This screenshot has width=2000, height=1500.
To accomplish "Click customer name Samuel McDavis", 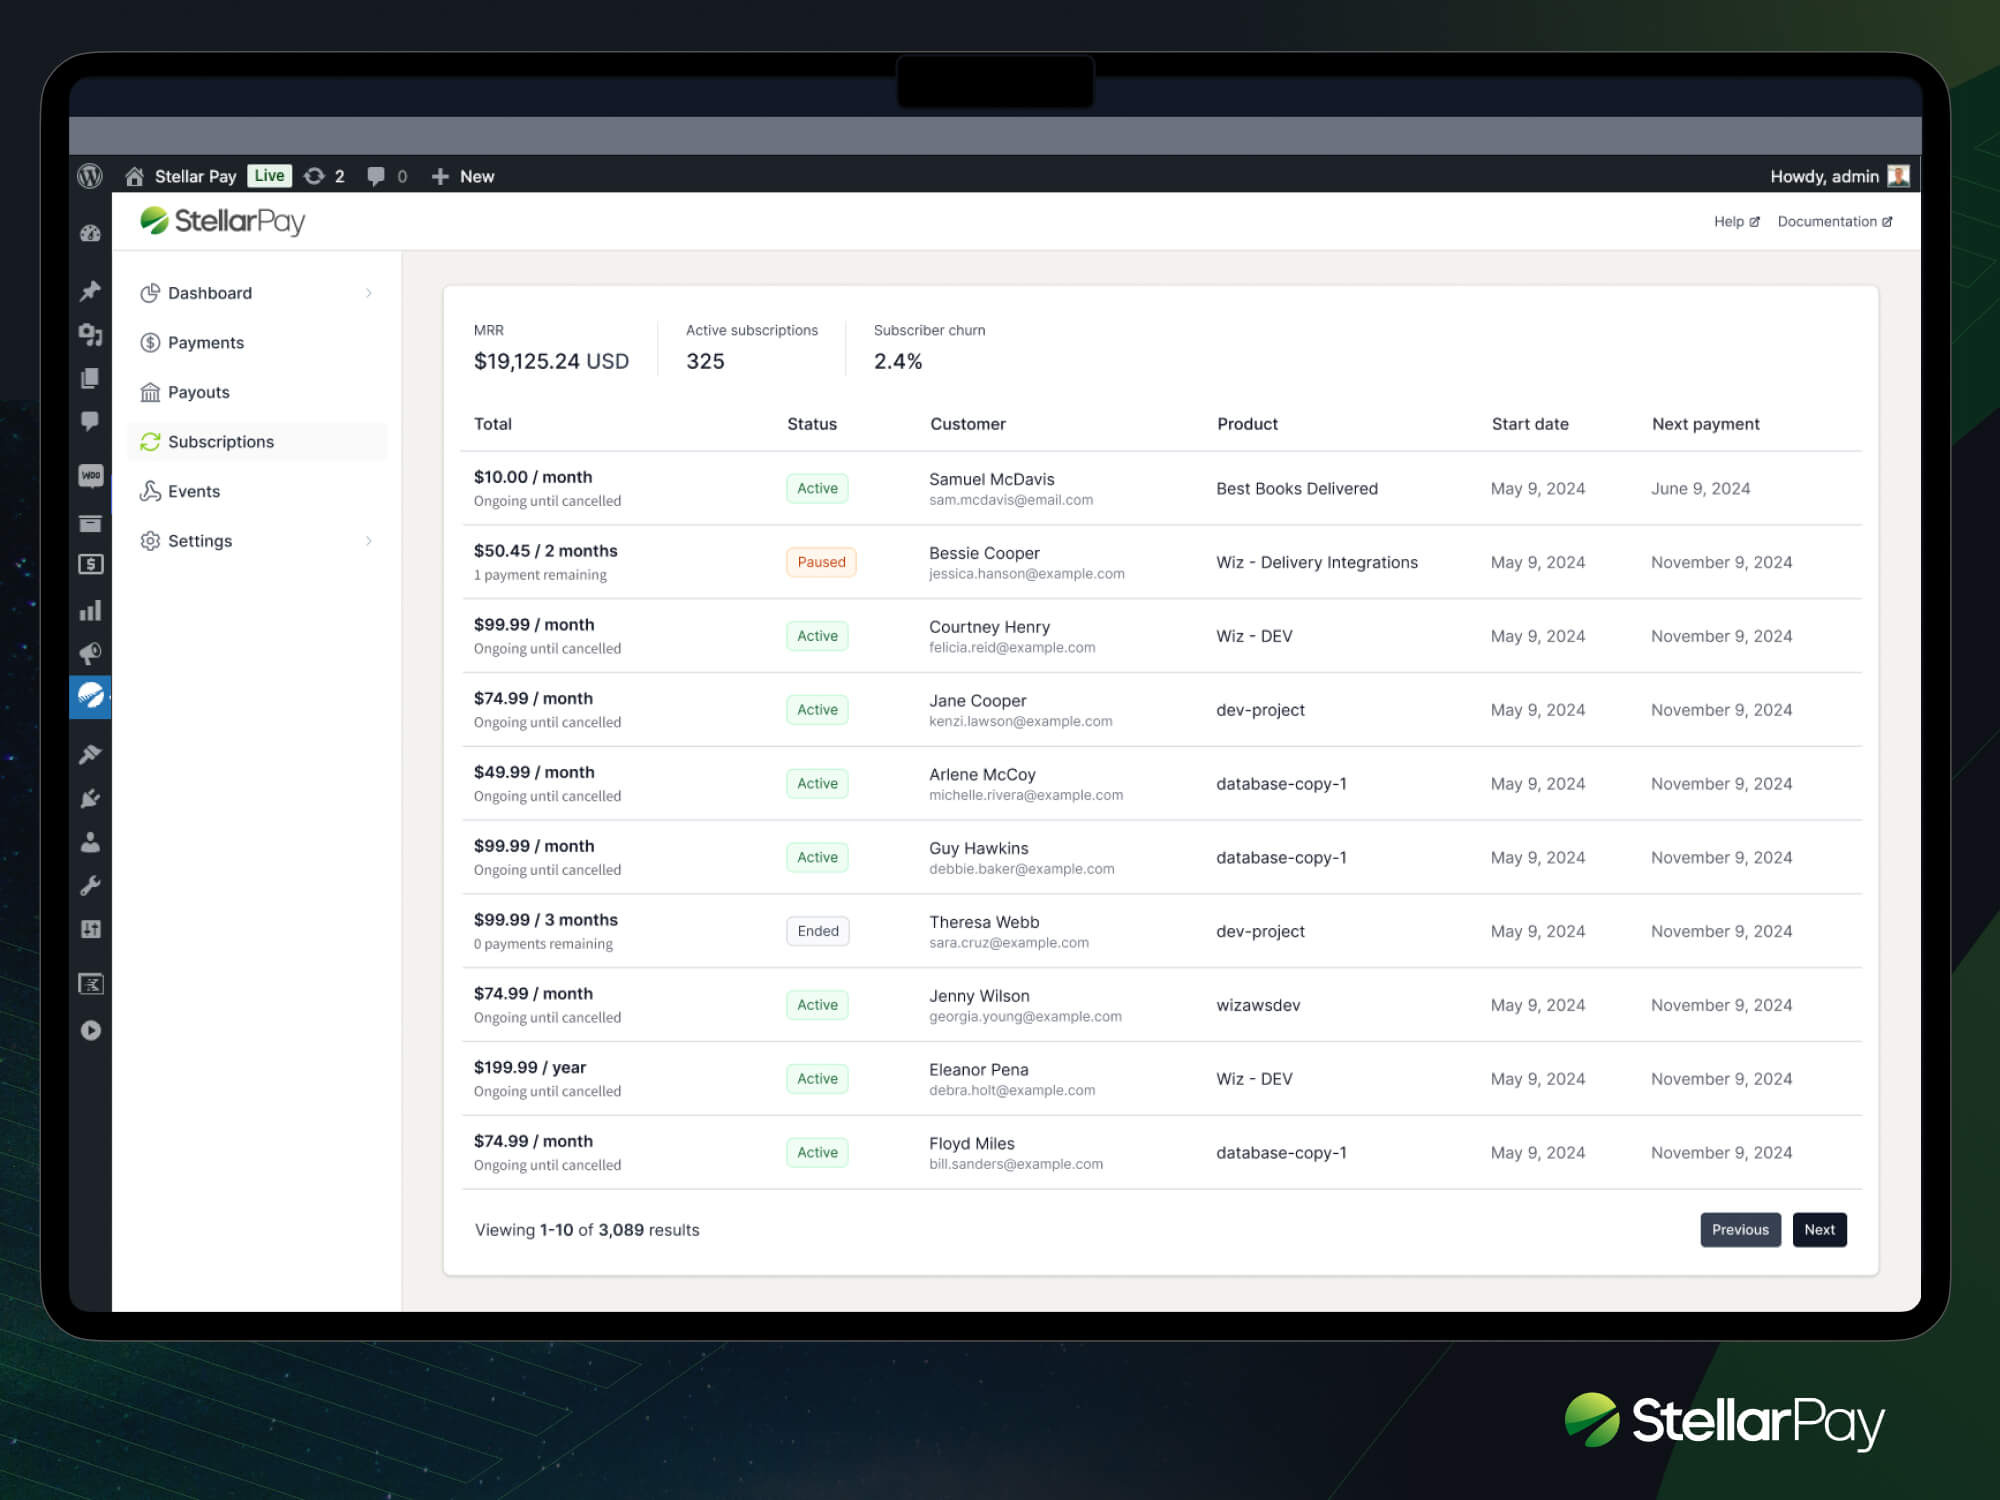I will pyautogui.click(x=992, y=479).
